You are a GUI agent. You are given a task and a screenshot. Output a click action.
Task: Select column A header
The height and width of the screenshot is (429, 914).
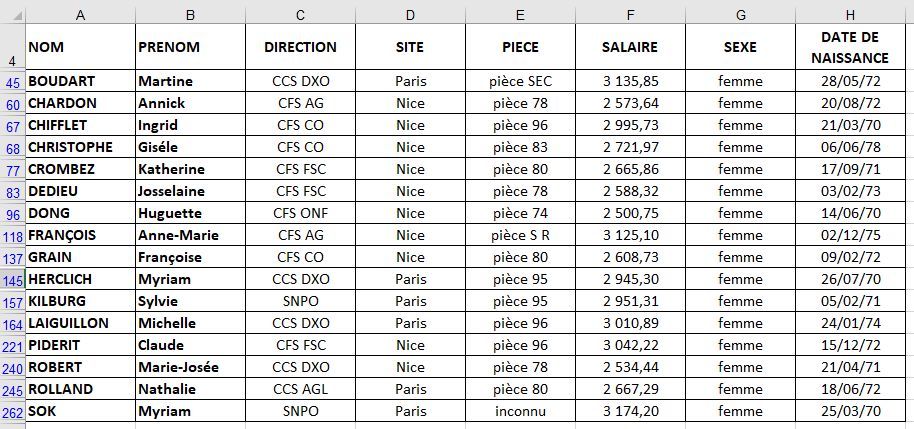tap(80, 12)
